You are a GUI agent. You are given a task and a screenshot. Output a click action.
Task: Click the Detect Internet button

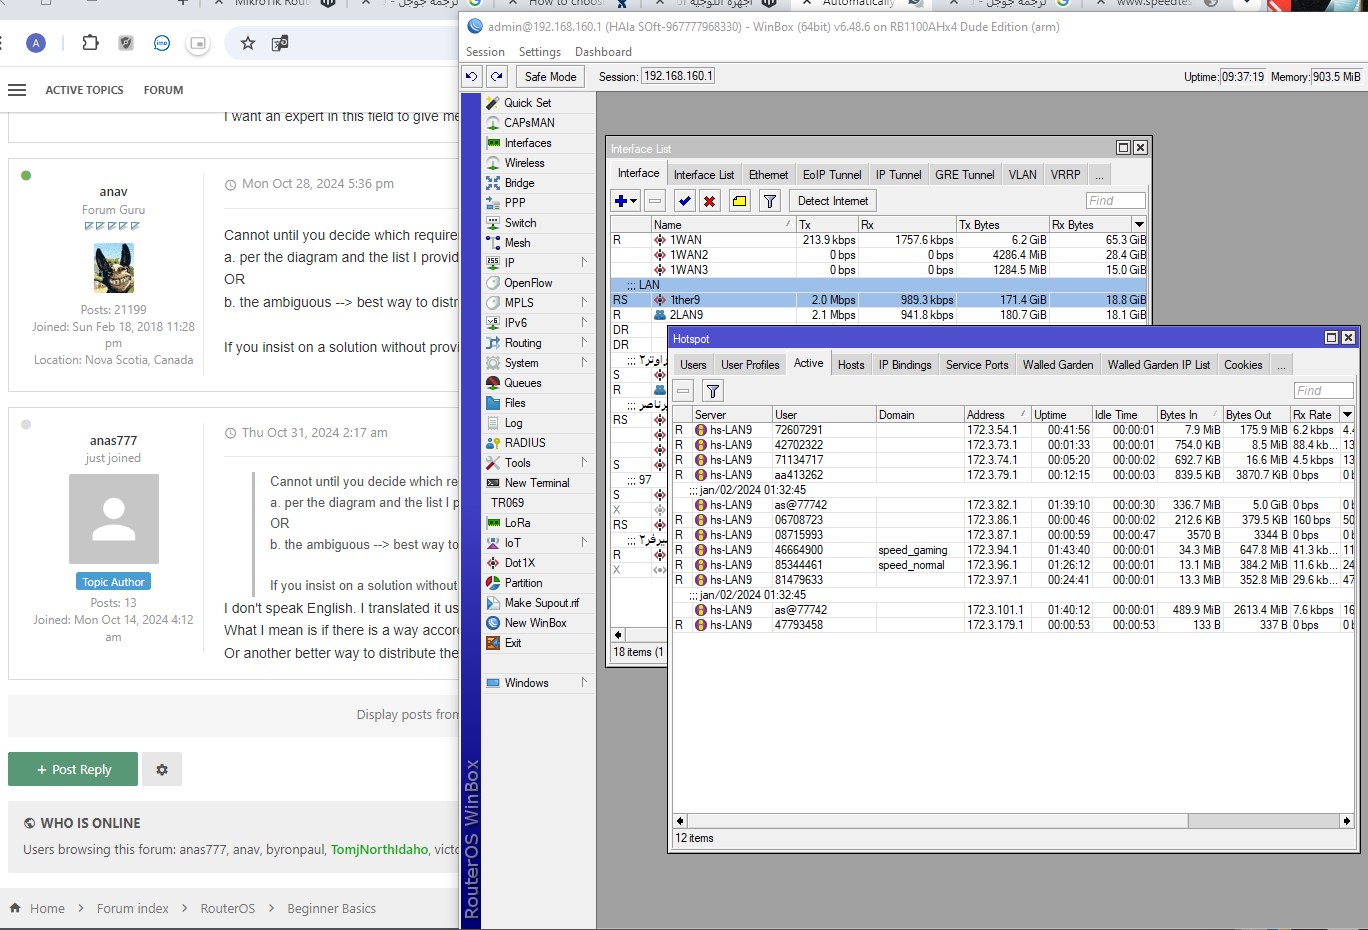pos(833,201)
